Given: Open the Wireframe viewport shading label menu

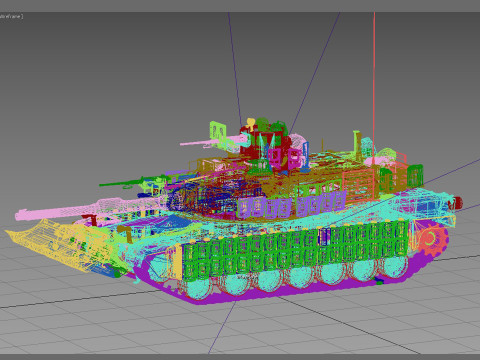Looking at the screenshot, I should pos(11,16).
